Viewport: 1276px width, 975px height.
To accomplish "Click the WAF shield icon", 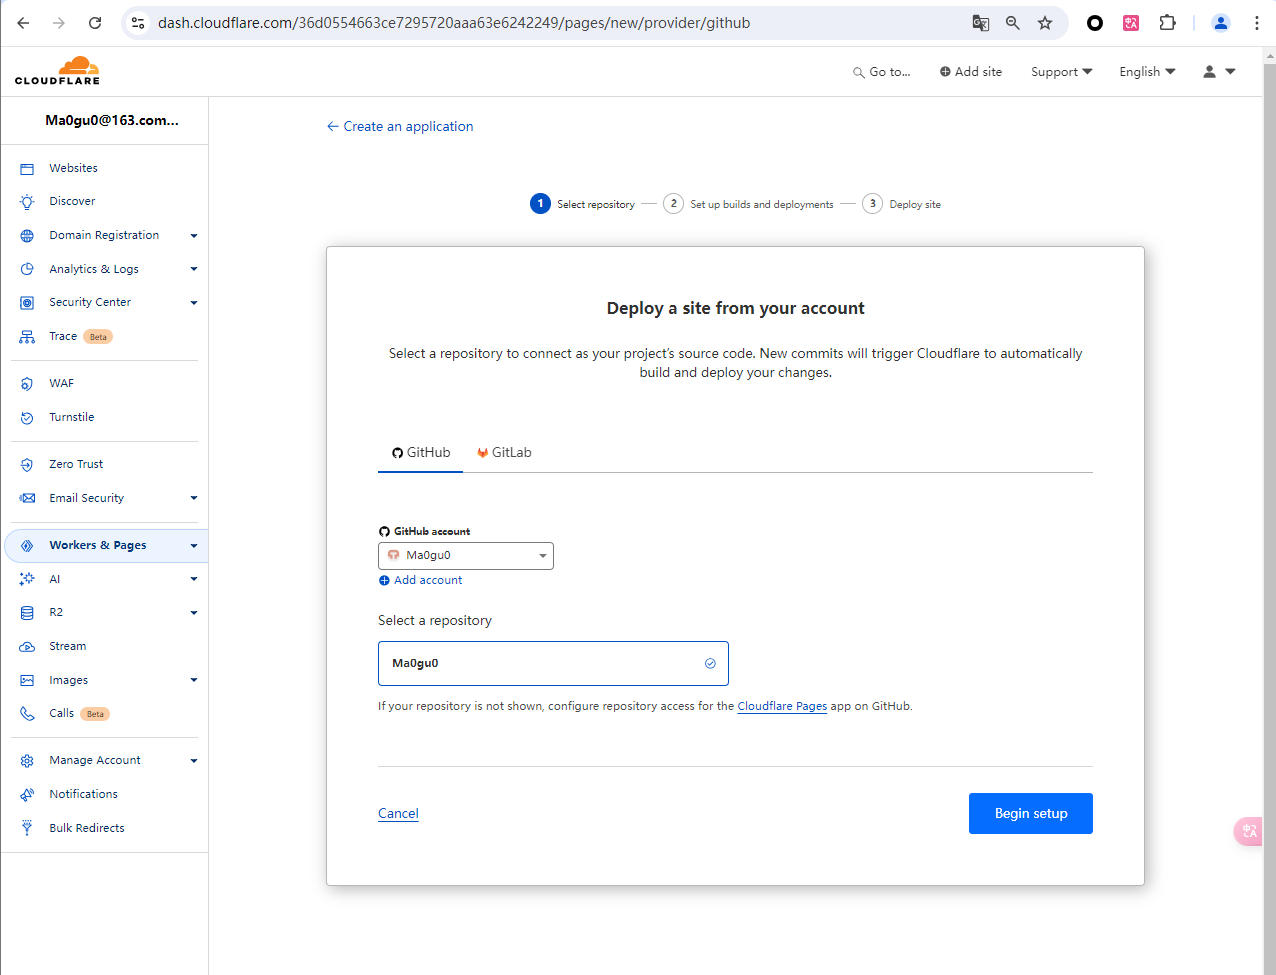I will pos(27,384).
